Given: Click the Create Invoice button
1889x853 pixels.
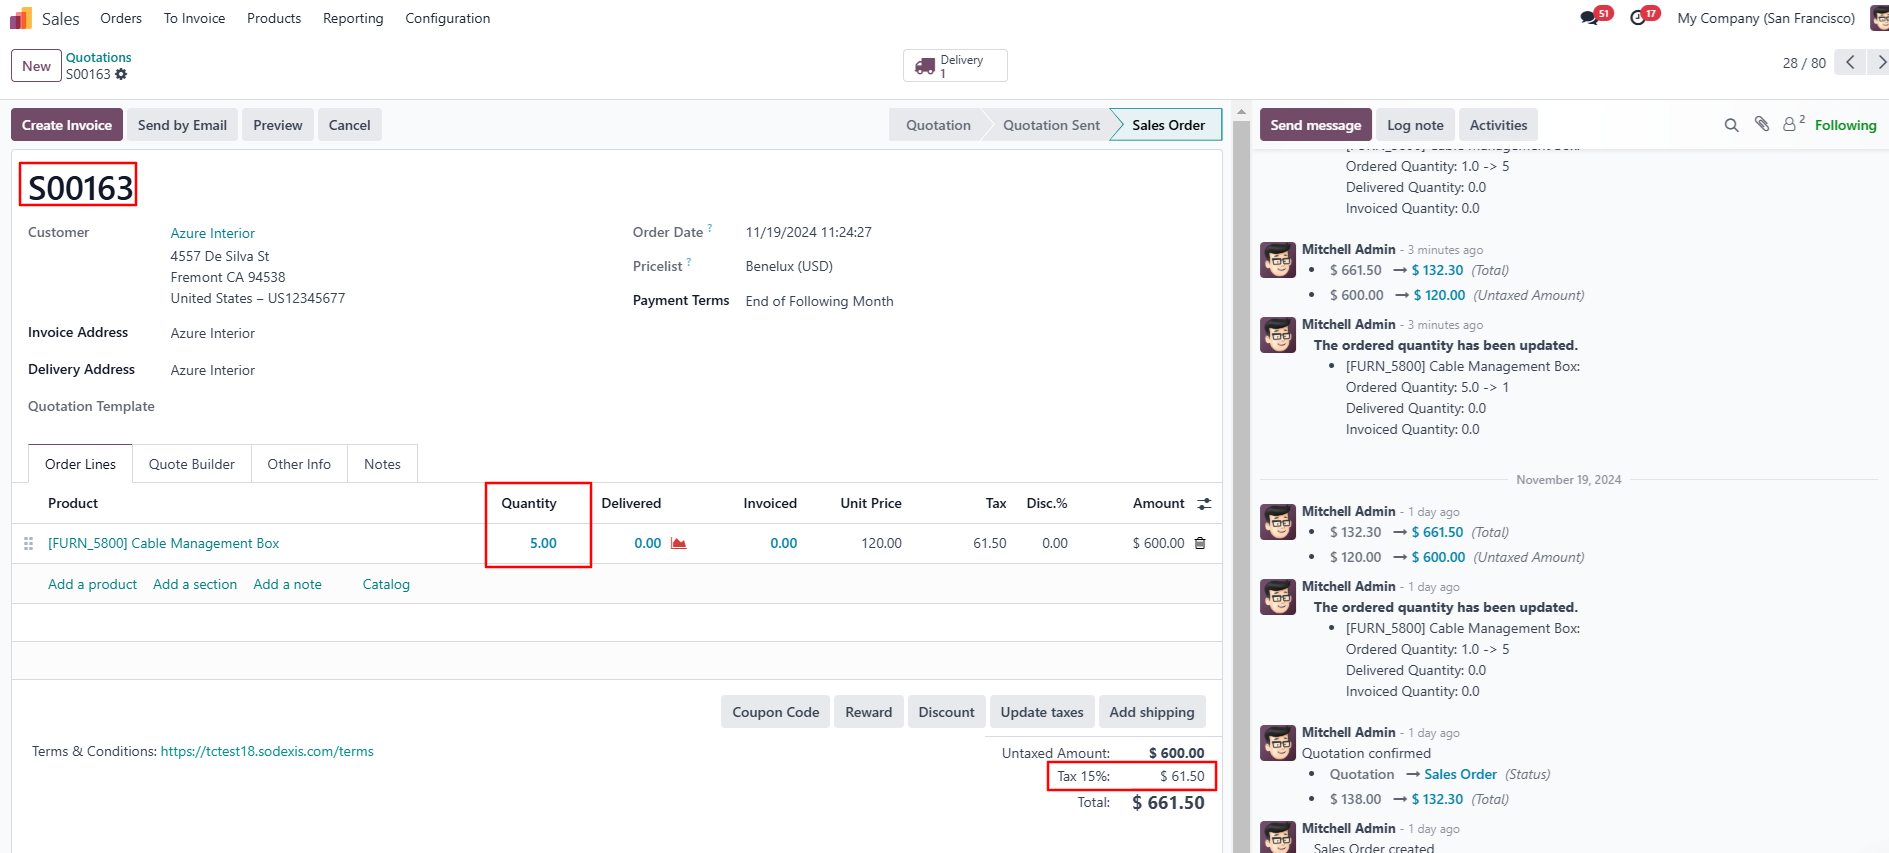Looking at the screenshot, I should pos(67,125).
